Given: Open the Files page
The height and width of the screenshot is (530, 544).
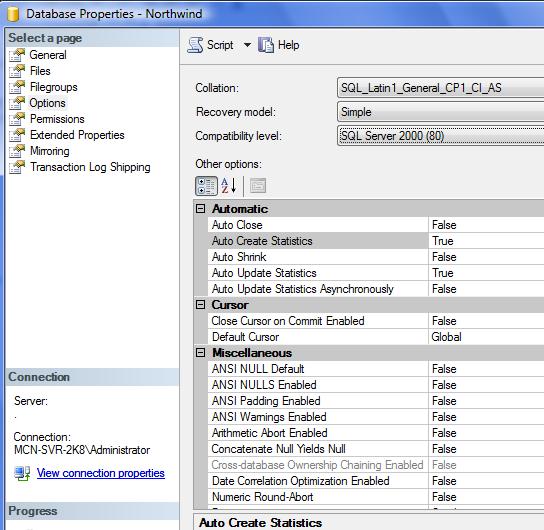Looking at the screenshot, I should pyautogui.click(x=40, y=71).
